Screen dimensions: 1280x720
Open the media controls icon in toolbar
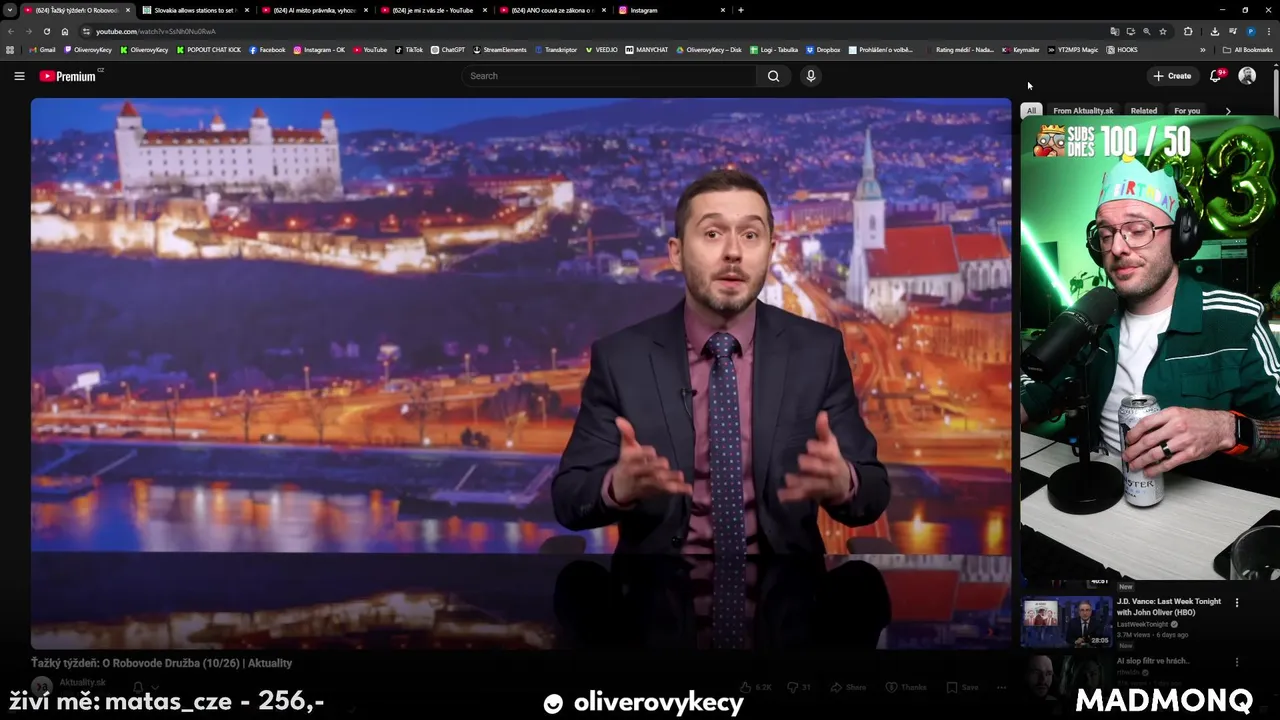[1234, 31]
